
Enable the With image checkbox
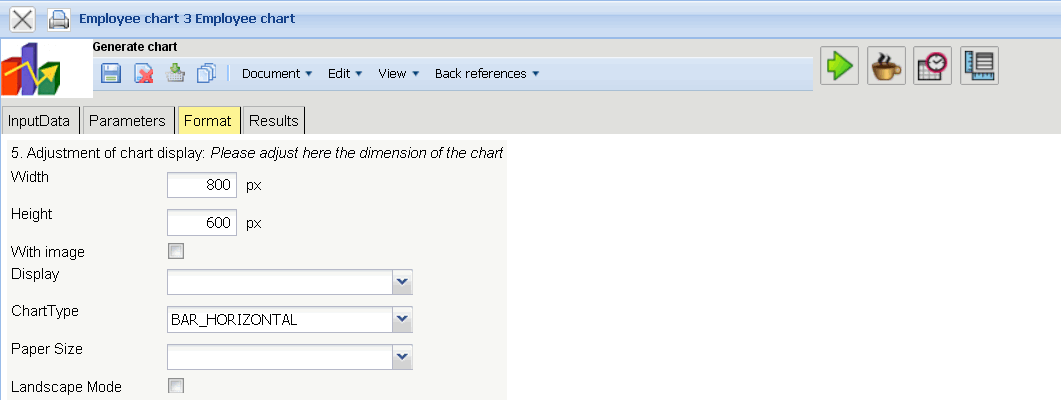(176, 251)
